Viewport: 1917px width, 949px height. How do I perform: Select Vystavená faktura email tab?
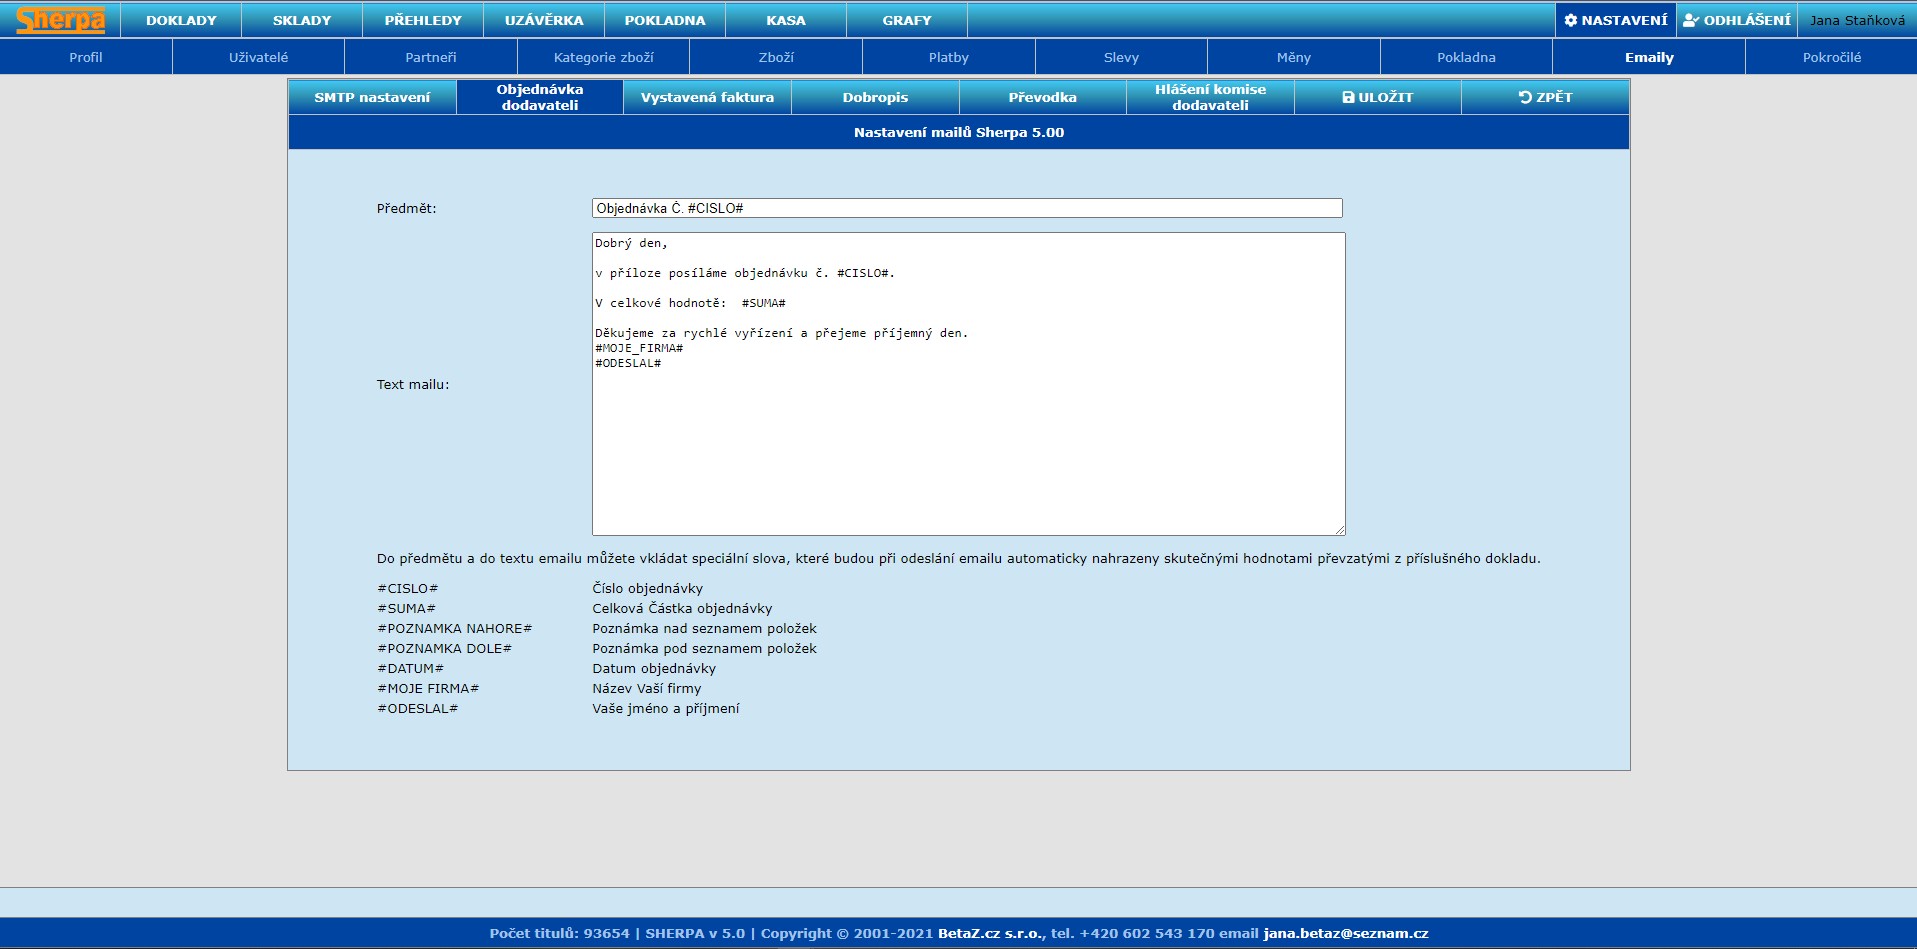pyautogui.click(x=707, y=97)
